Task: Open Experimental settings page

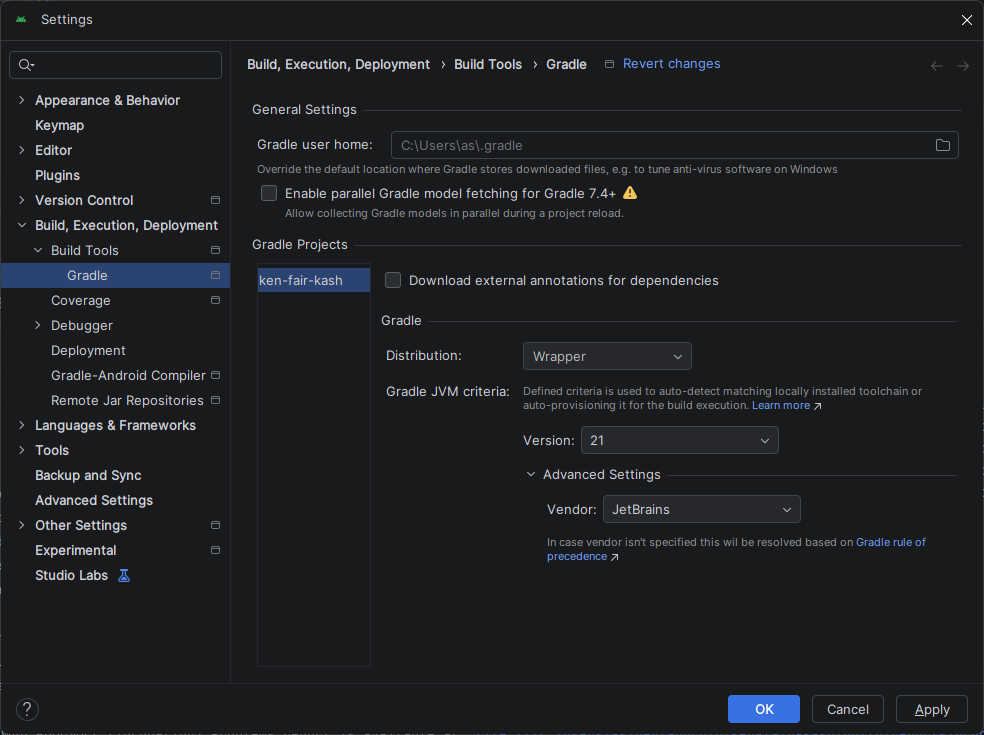Action: (x=75, y=550)
